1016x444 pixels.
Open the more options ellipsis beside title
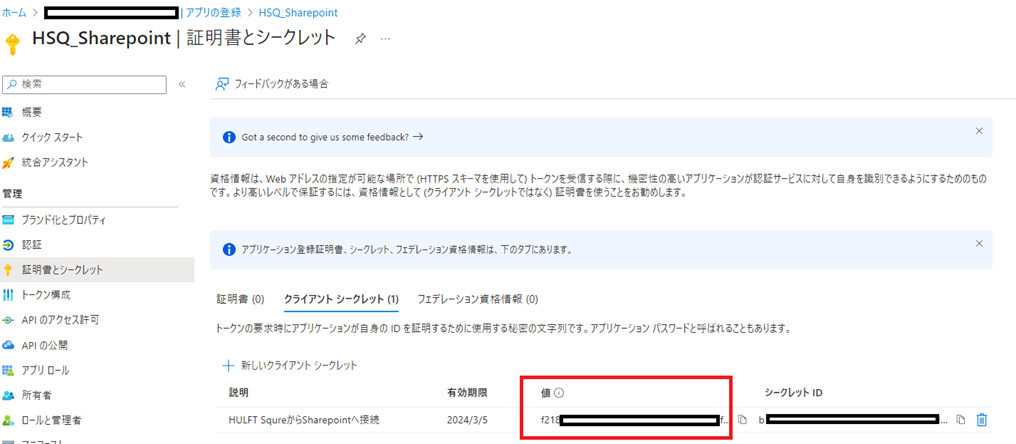(x=386, y=39)
